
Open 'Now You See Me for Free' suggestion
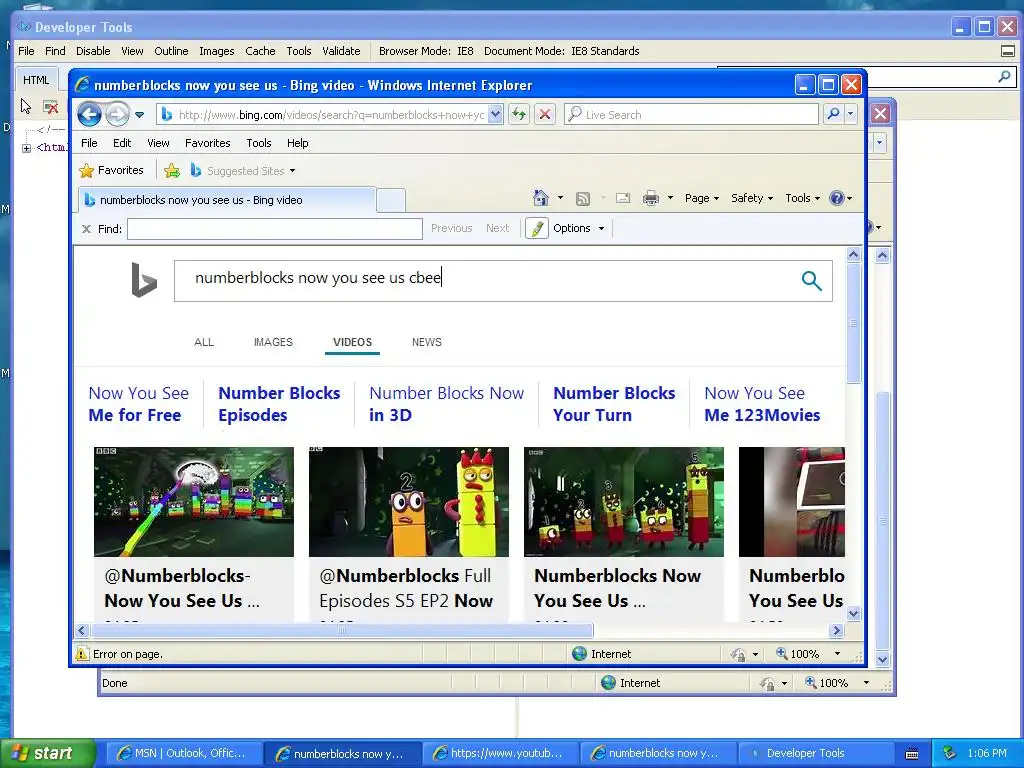pos(138,404)
